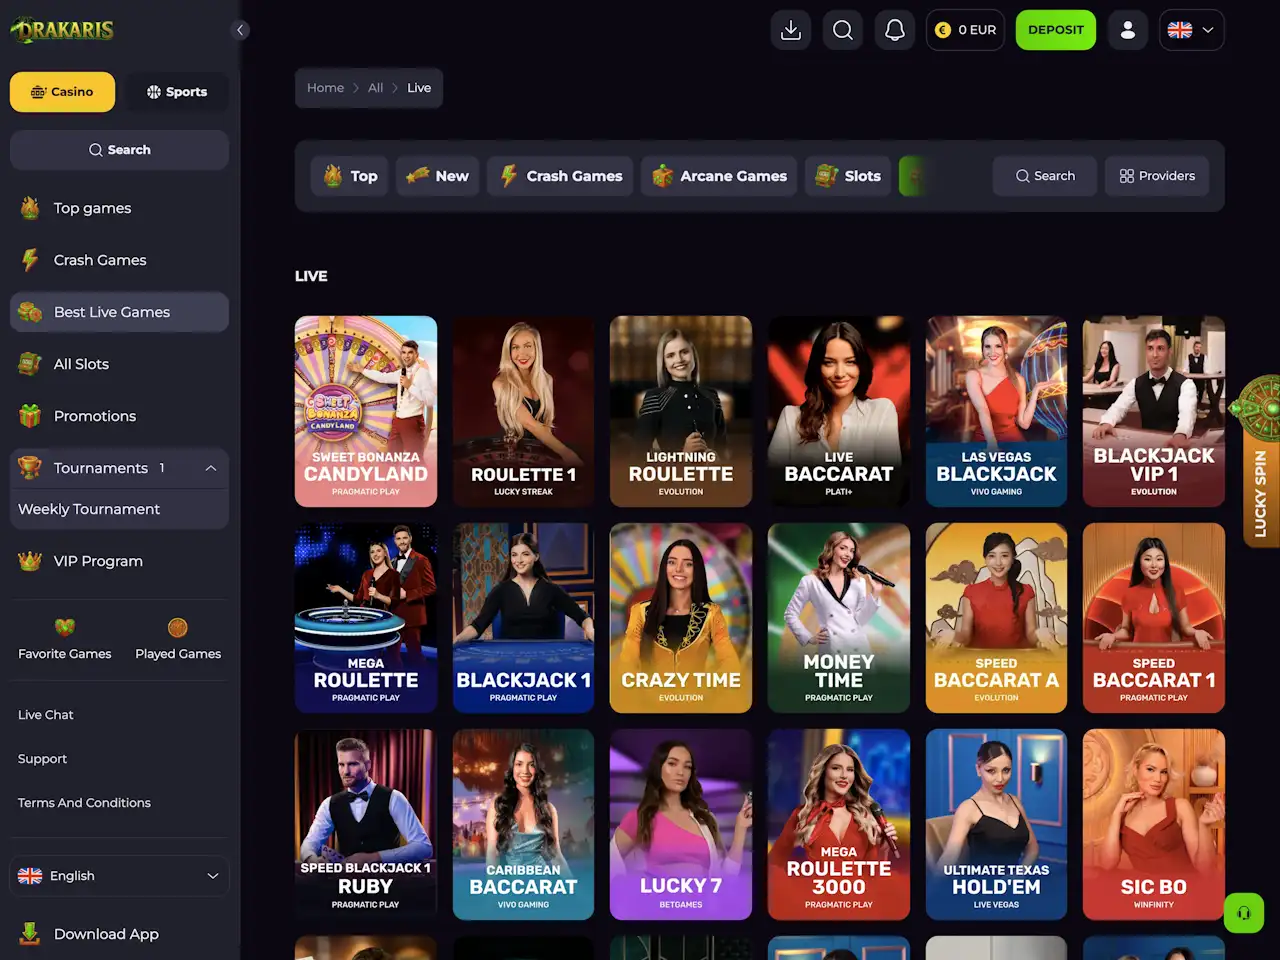Open Crash Games in sidebar
Screen dimensions: 1280x960
click(x=119, y=260)
